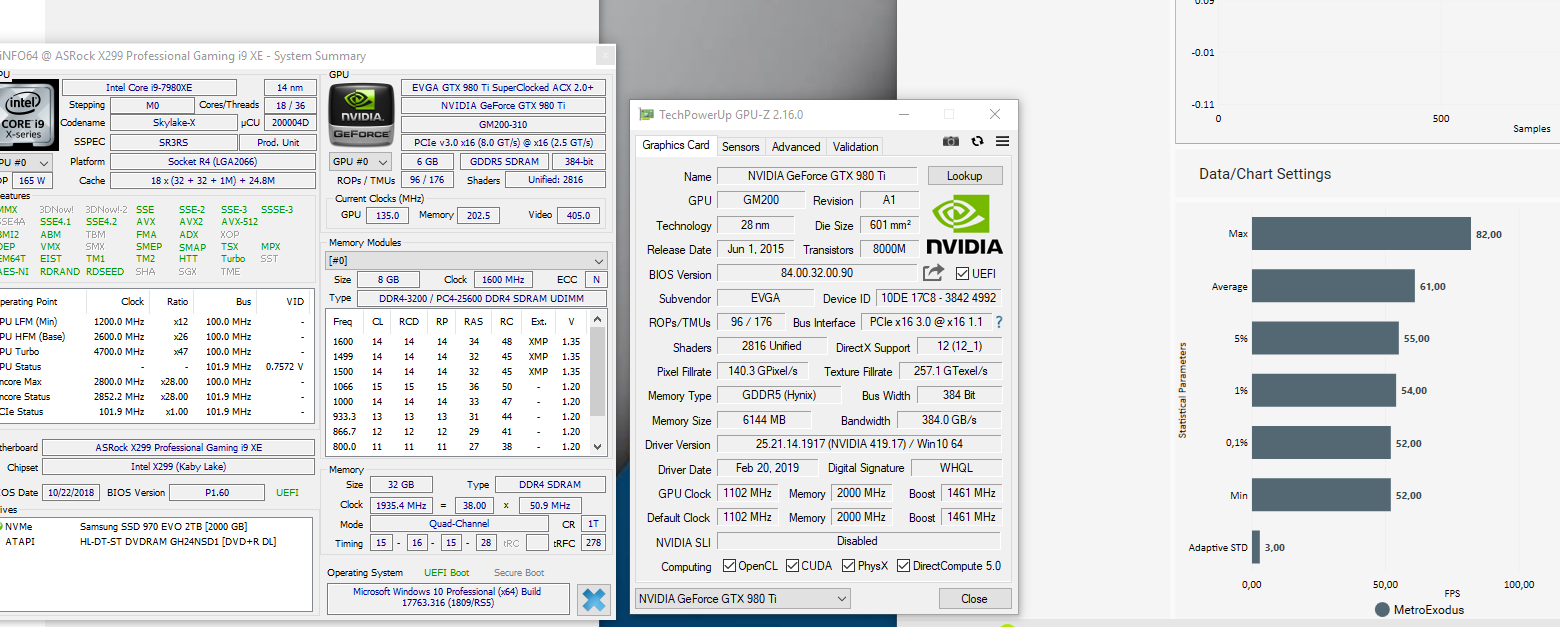The height and width of the screenshot is (627, 1560).
Task: Click the GPU-Z refresh arrows icon
Action: (977, 142)
